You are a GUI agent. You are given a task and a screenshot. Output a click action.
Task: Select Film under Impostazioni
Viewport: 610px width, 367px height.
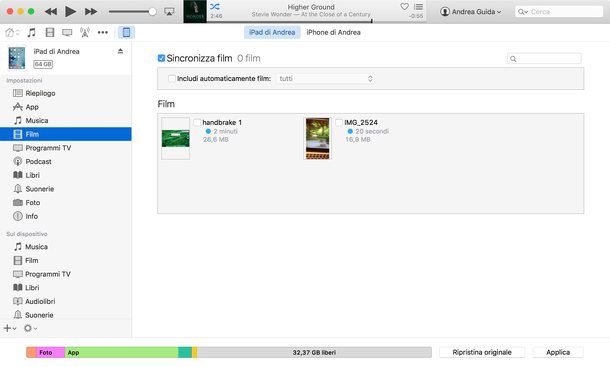pyautogui.click(x=66, y=134)
